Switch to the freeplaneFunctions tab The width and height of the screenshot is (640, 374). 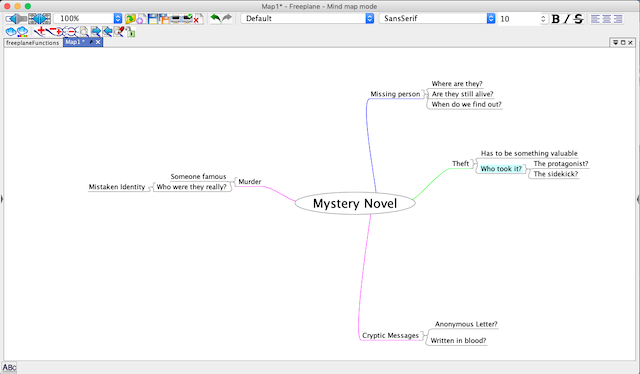pyautogui.click(x=33, y=42)
